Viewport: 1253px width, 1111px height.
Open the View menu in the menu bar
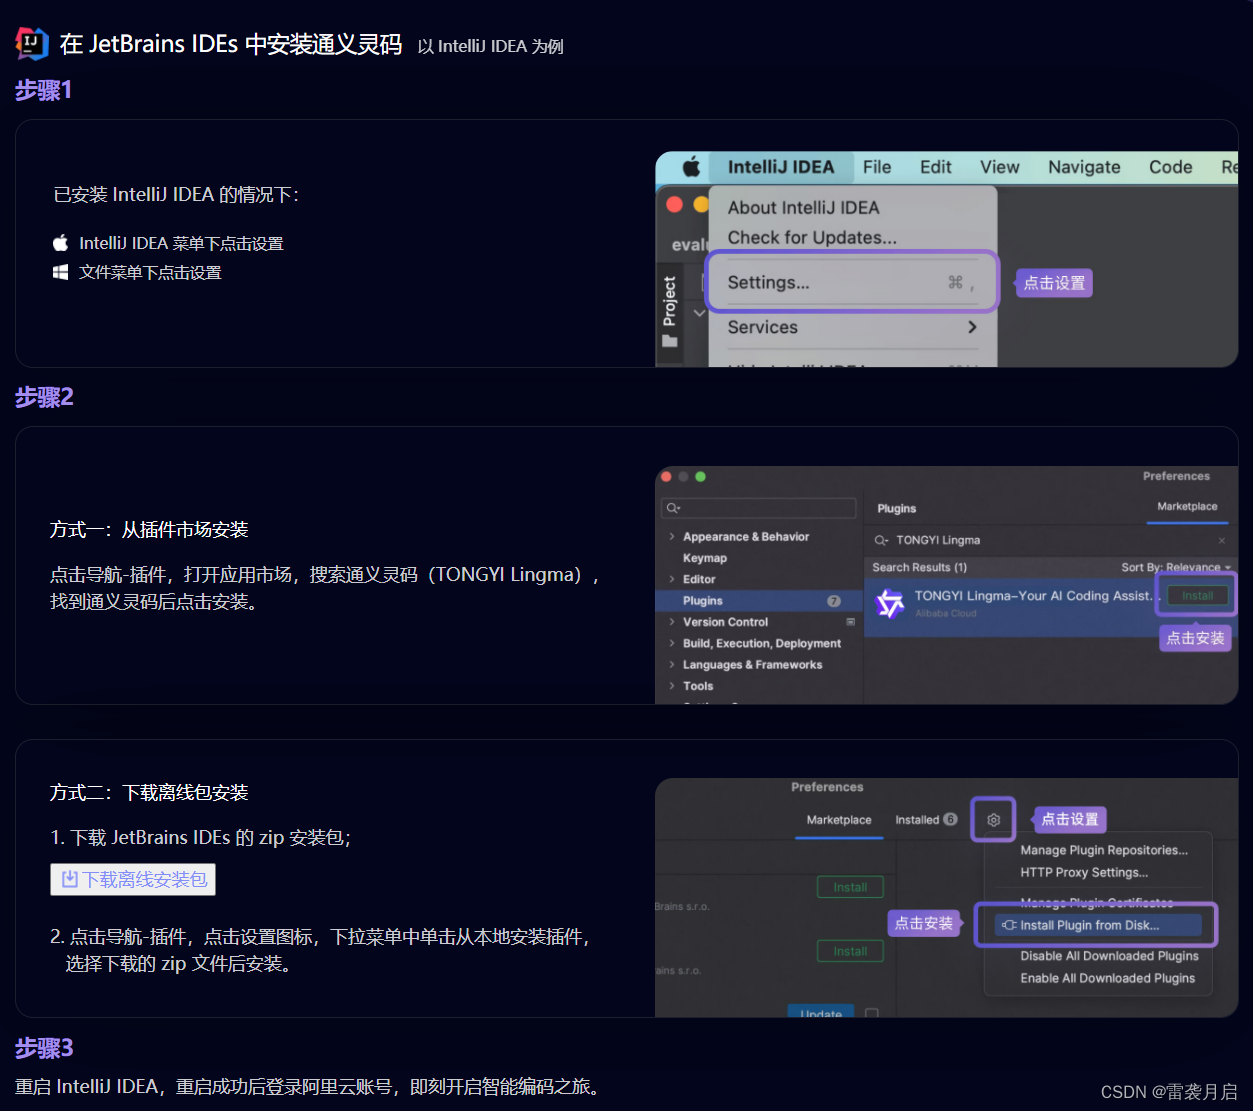1000,167
